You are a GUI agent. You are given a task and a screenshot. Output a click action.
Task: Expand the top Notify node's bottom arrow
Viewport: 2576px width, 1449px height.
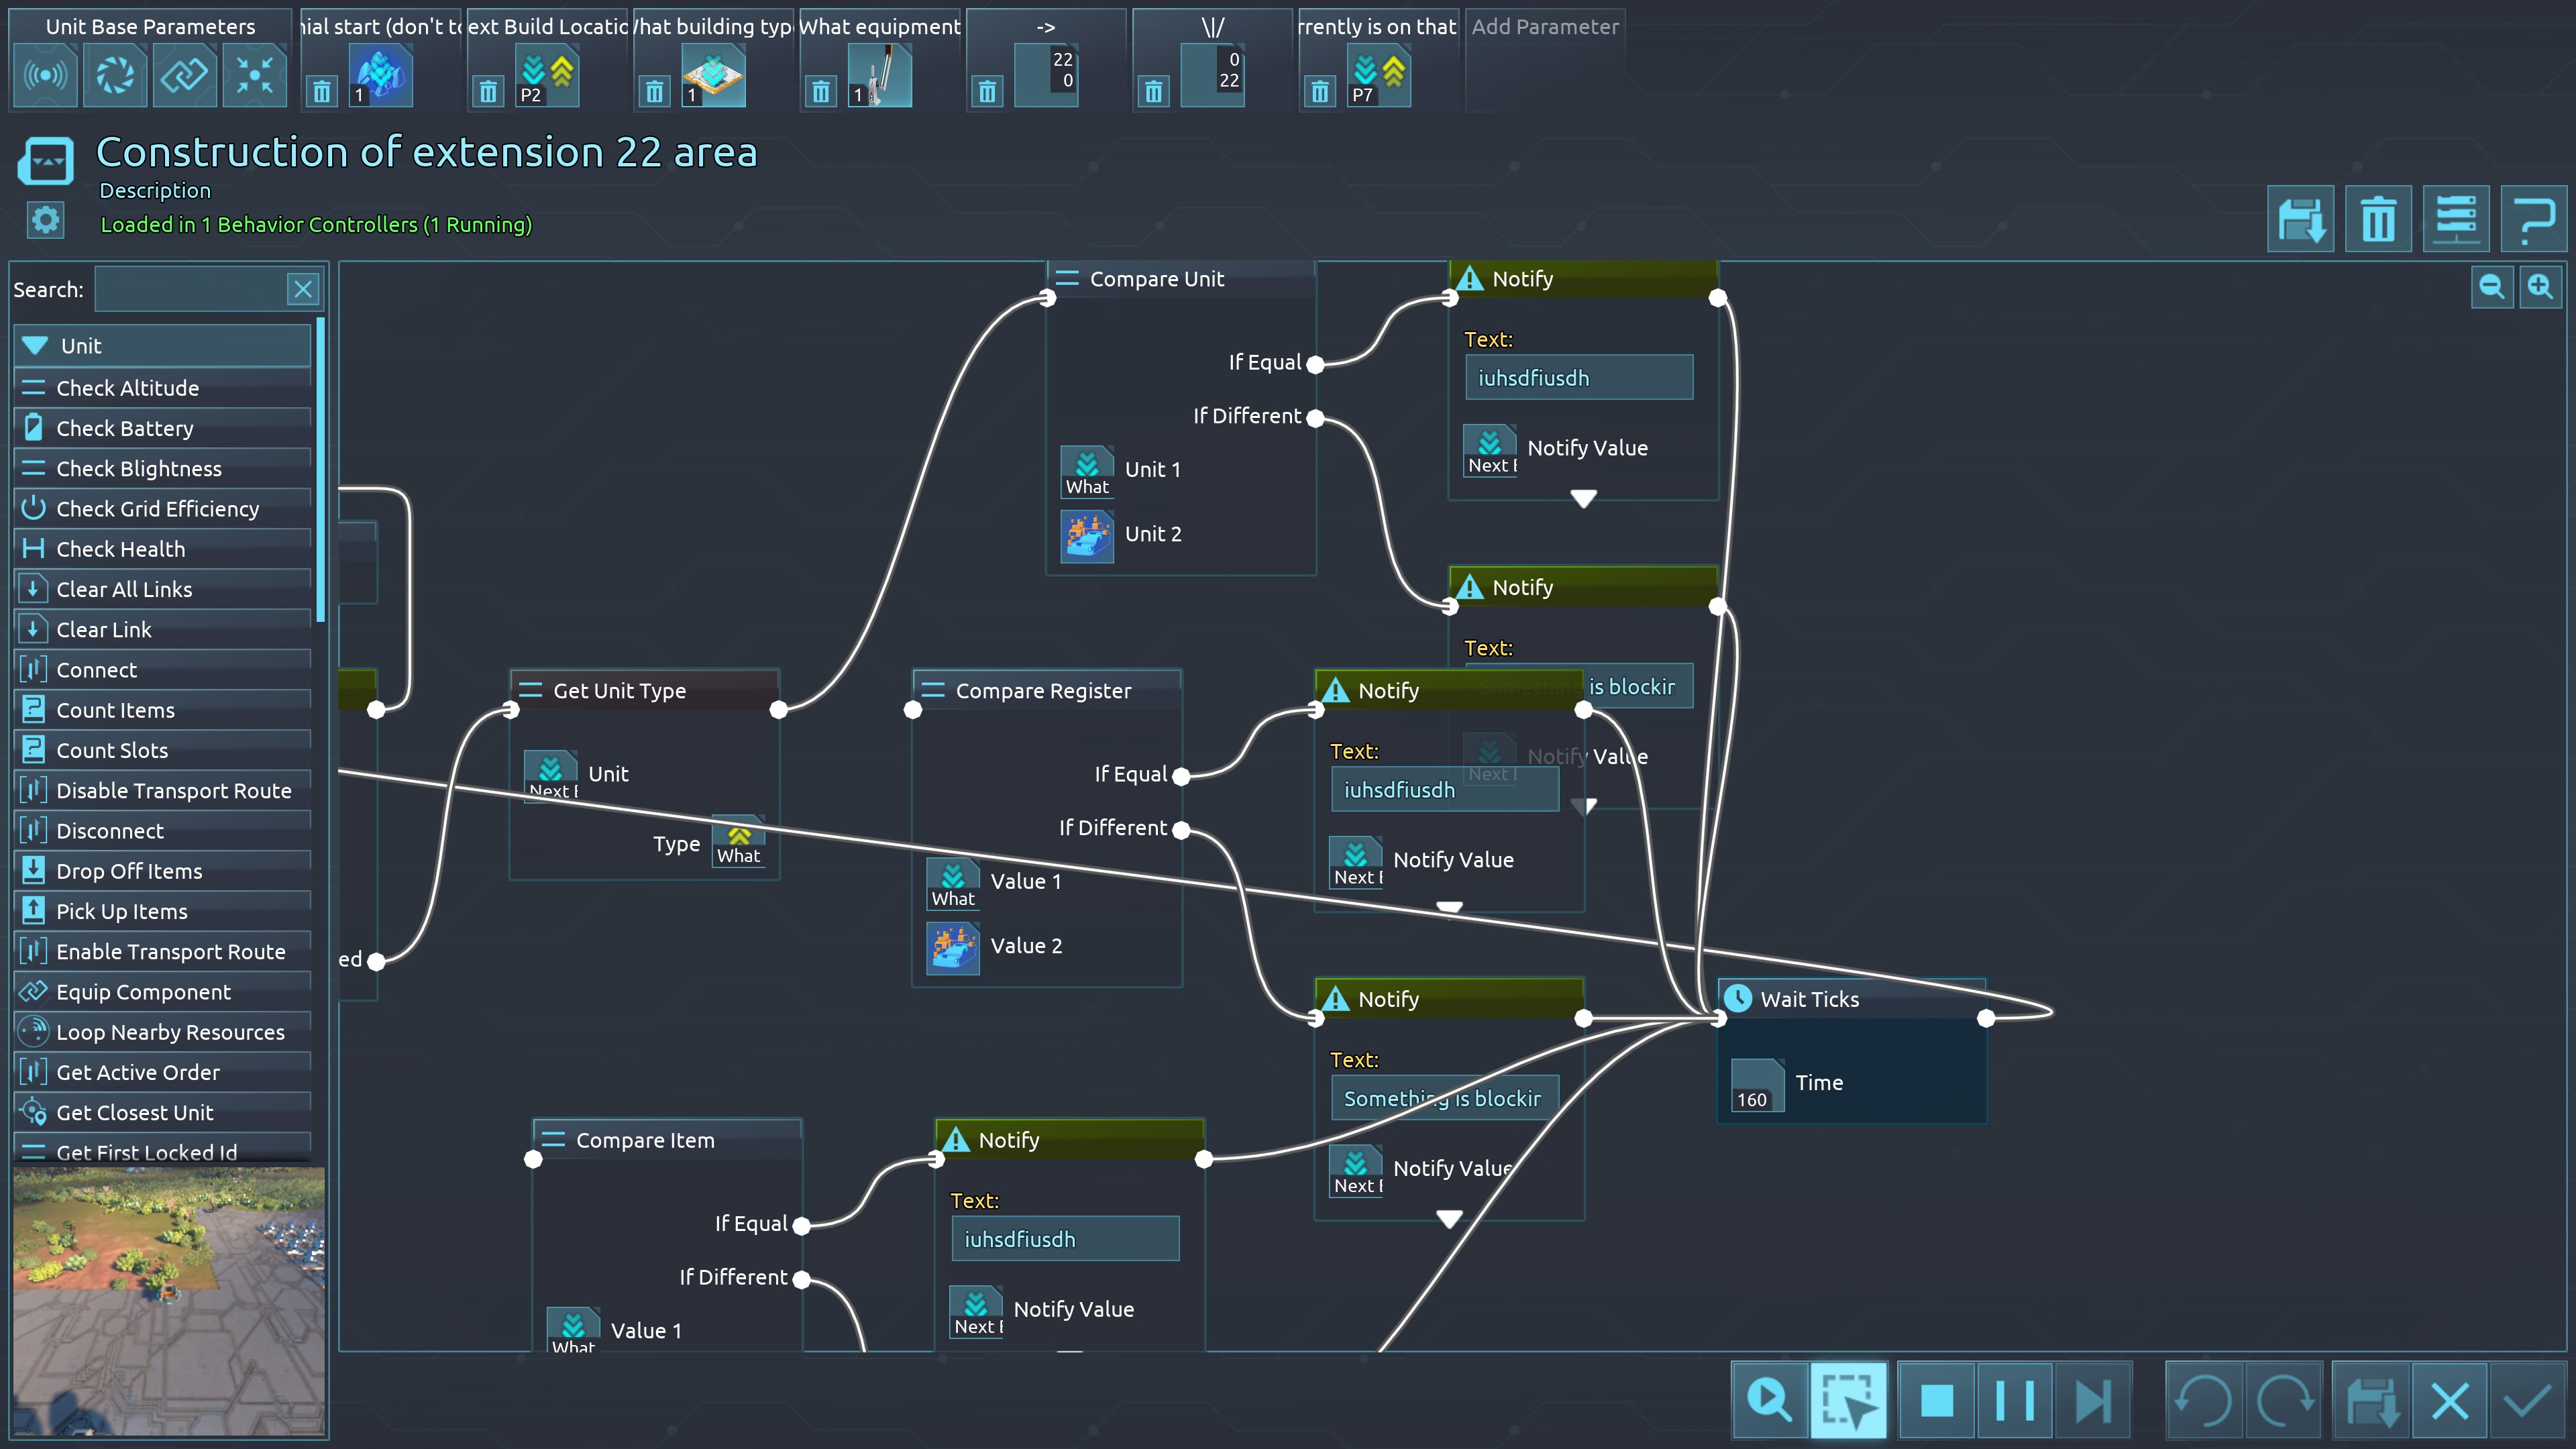point(1583,498)
